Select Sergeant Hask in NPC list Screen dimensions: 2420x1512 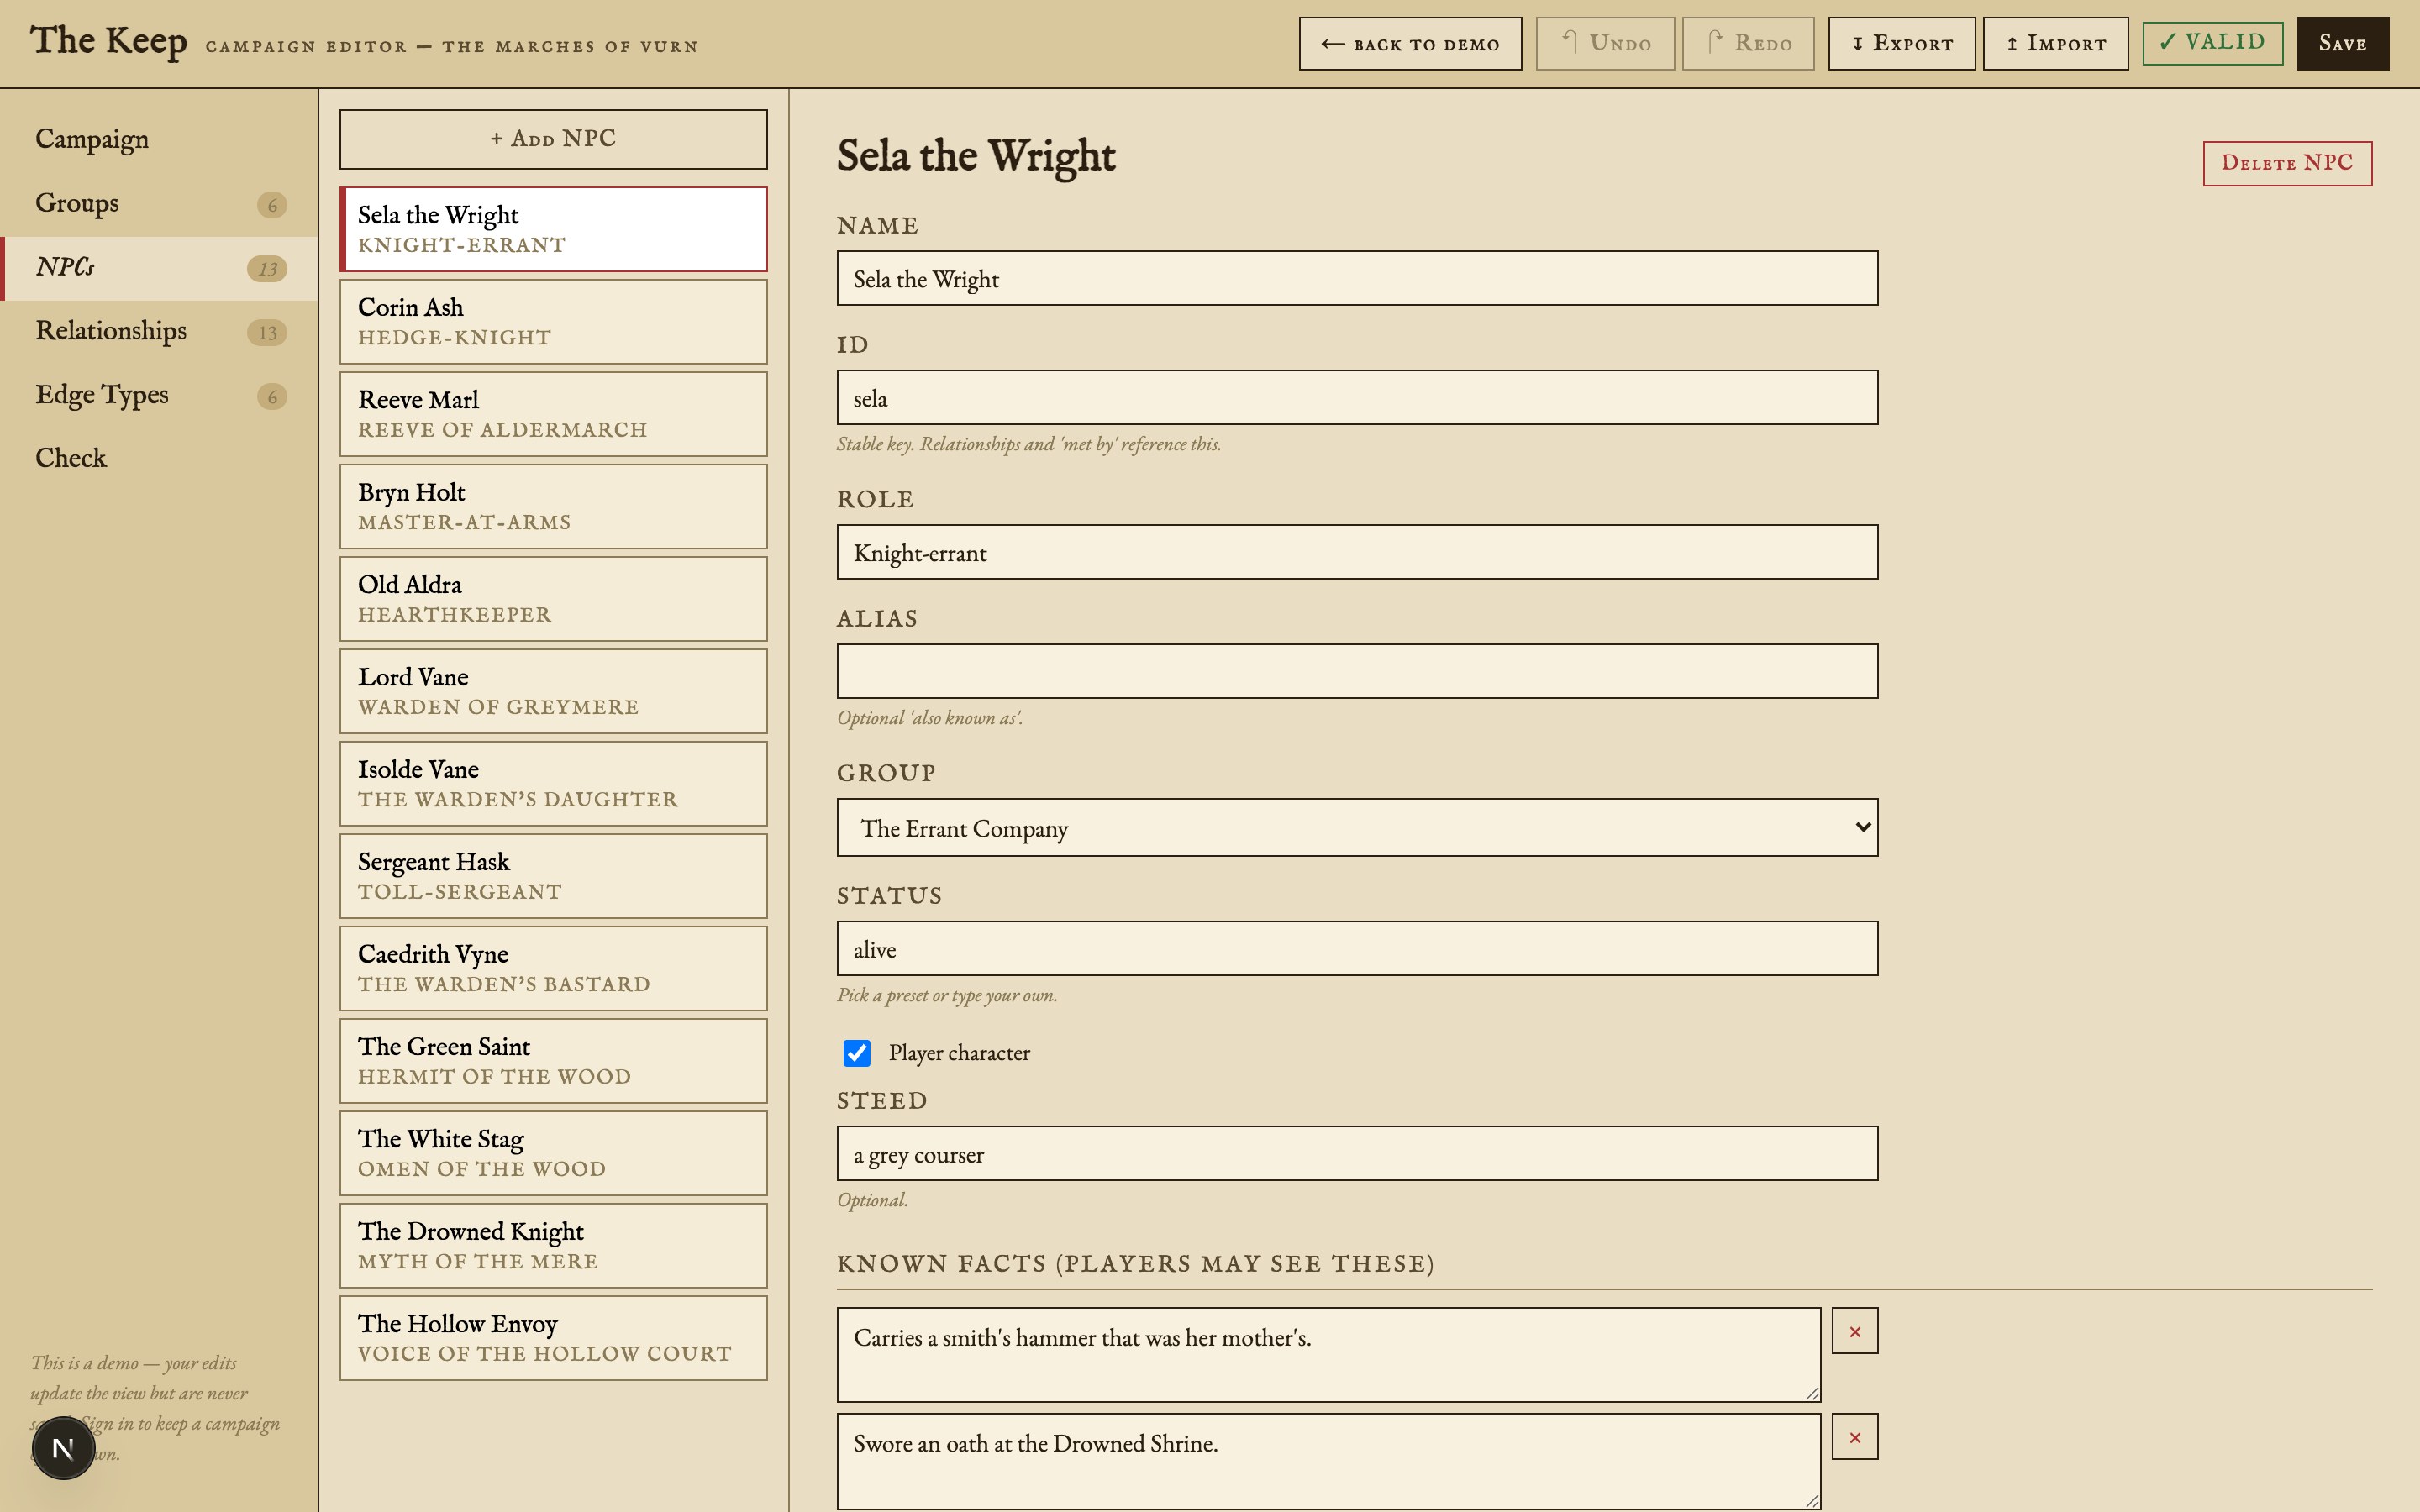[x=553, y=876]
